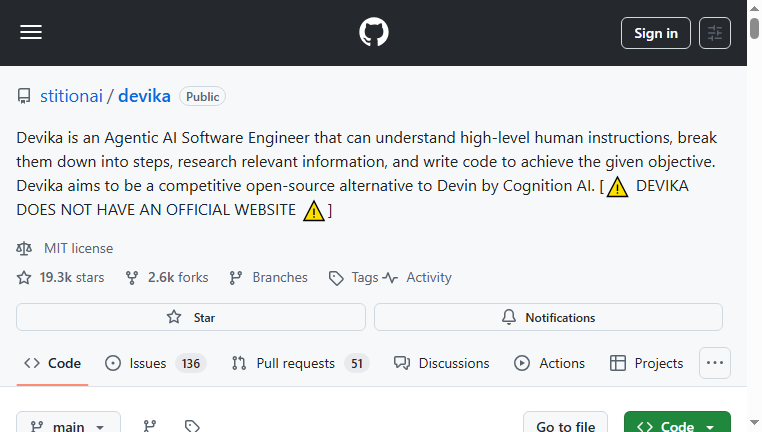Switch to the Issues tab
Viewport: 762px width, 432px height.
coord(156,363)
